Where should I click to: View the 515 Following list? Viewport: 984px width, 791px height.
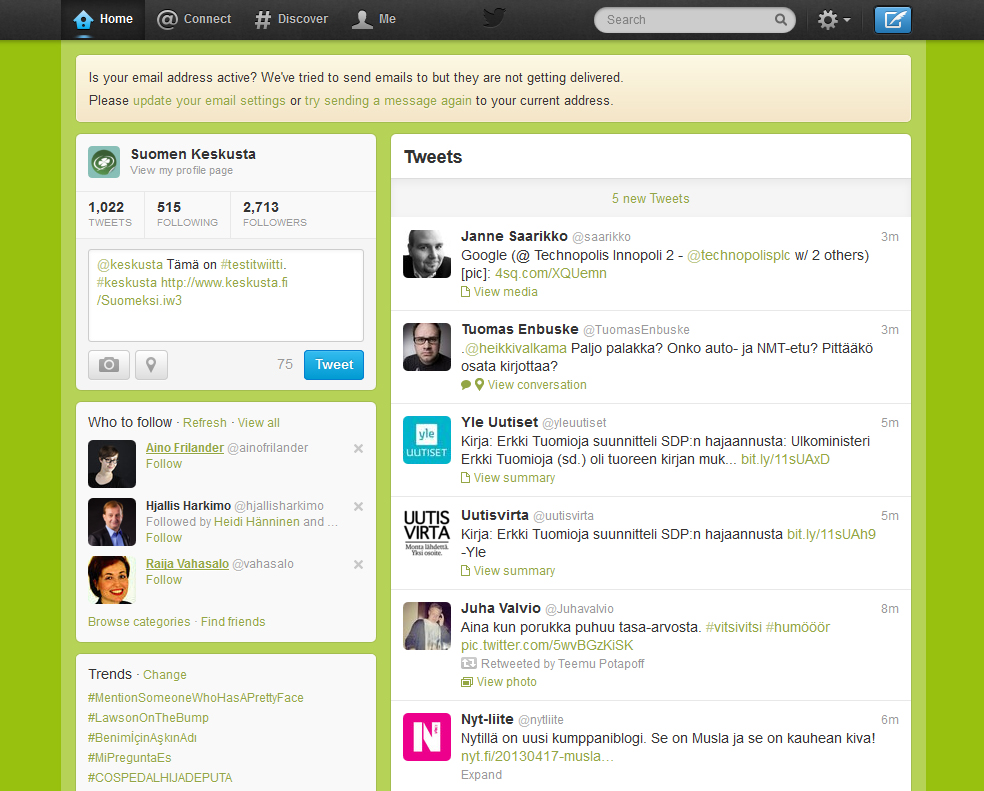[187, 213]
